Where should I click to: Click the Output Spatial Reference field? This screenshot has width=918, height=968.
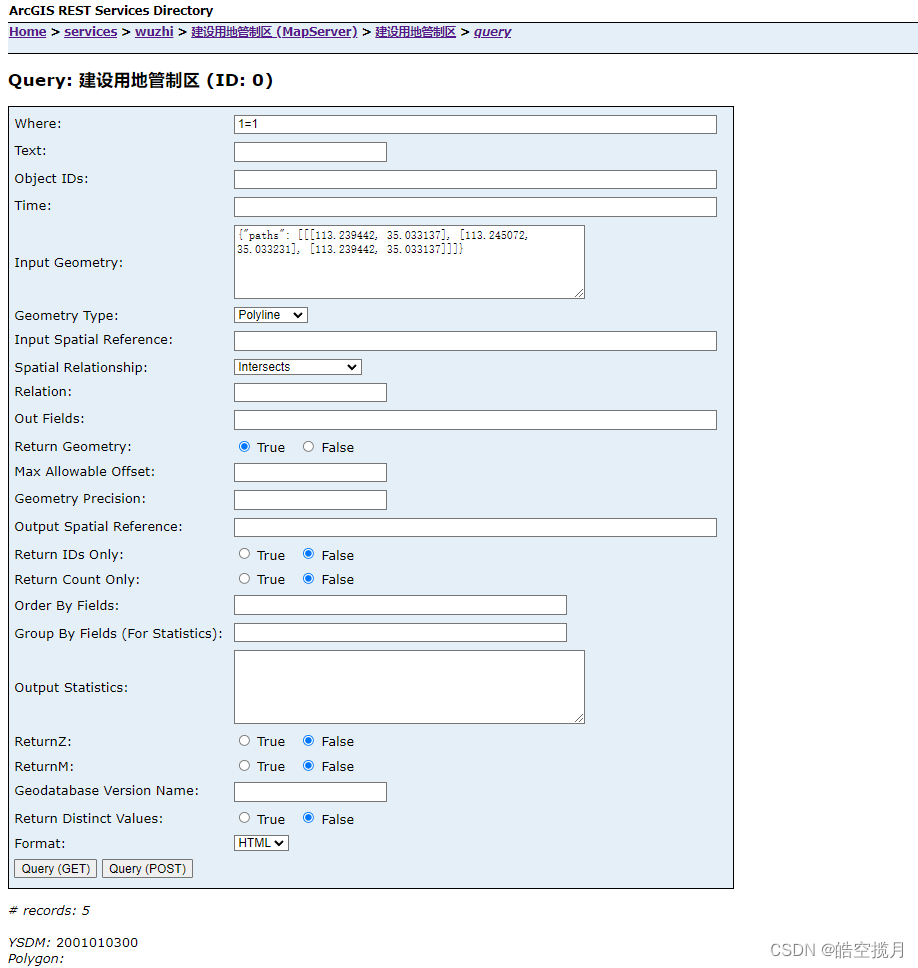pos(475,527)
